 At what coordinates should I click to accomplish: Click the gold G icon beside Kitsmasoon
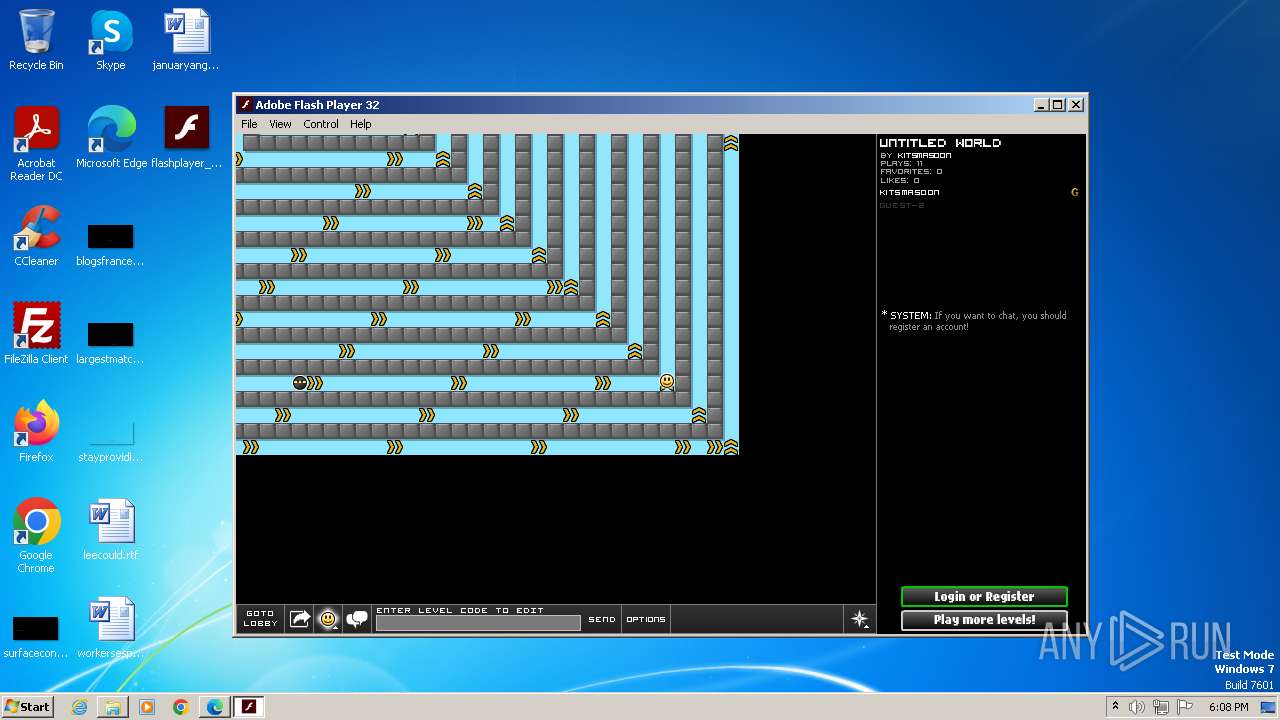point(1075,192)
